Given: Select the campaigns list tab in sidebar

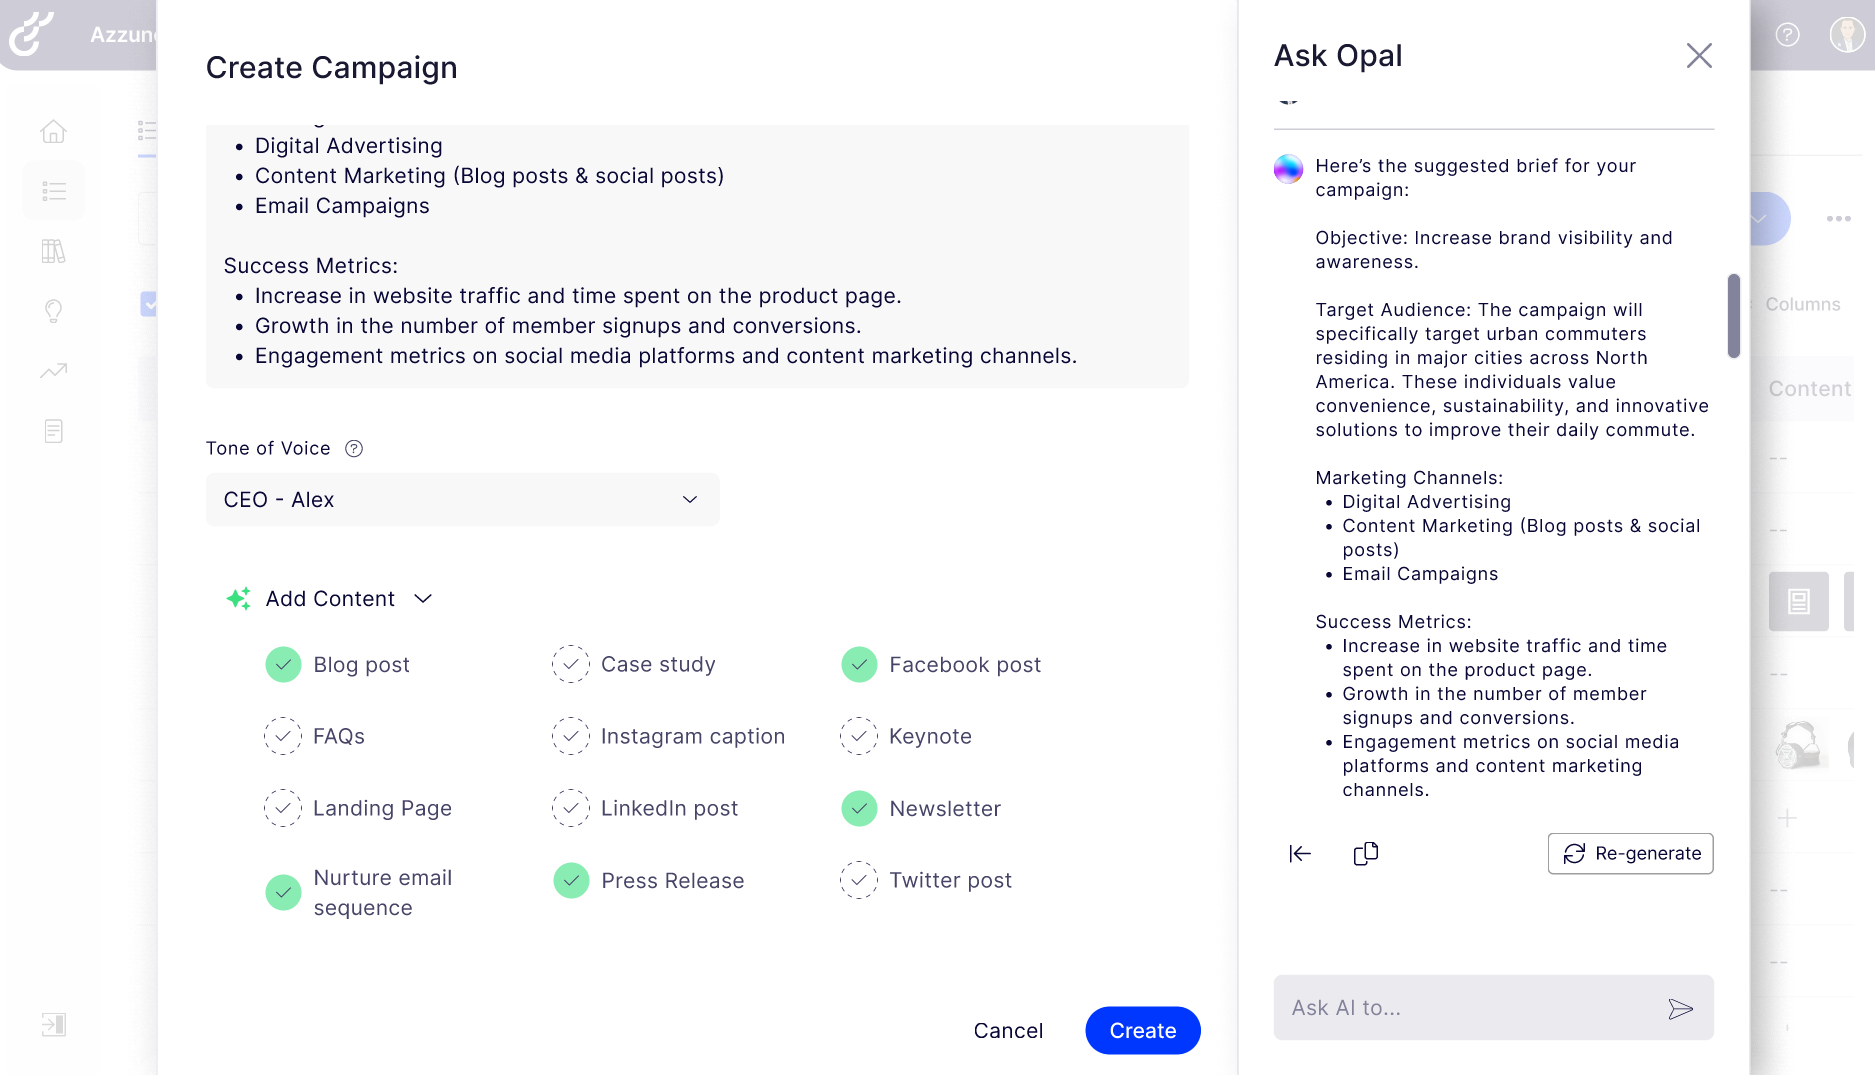Looking at the screenshot, I should click(x=53, y=190).
